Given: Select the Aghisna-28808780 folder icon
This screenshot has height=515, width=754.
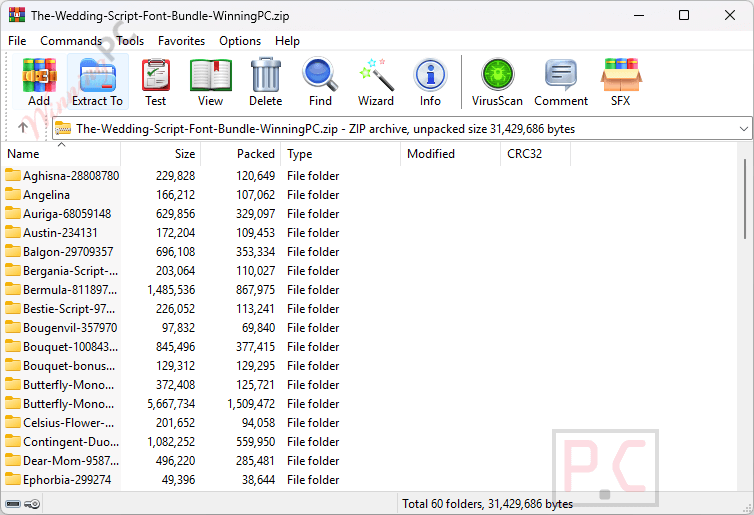Looking at the screenshot, I should [13, 175].
